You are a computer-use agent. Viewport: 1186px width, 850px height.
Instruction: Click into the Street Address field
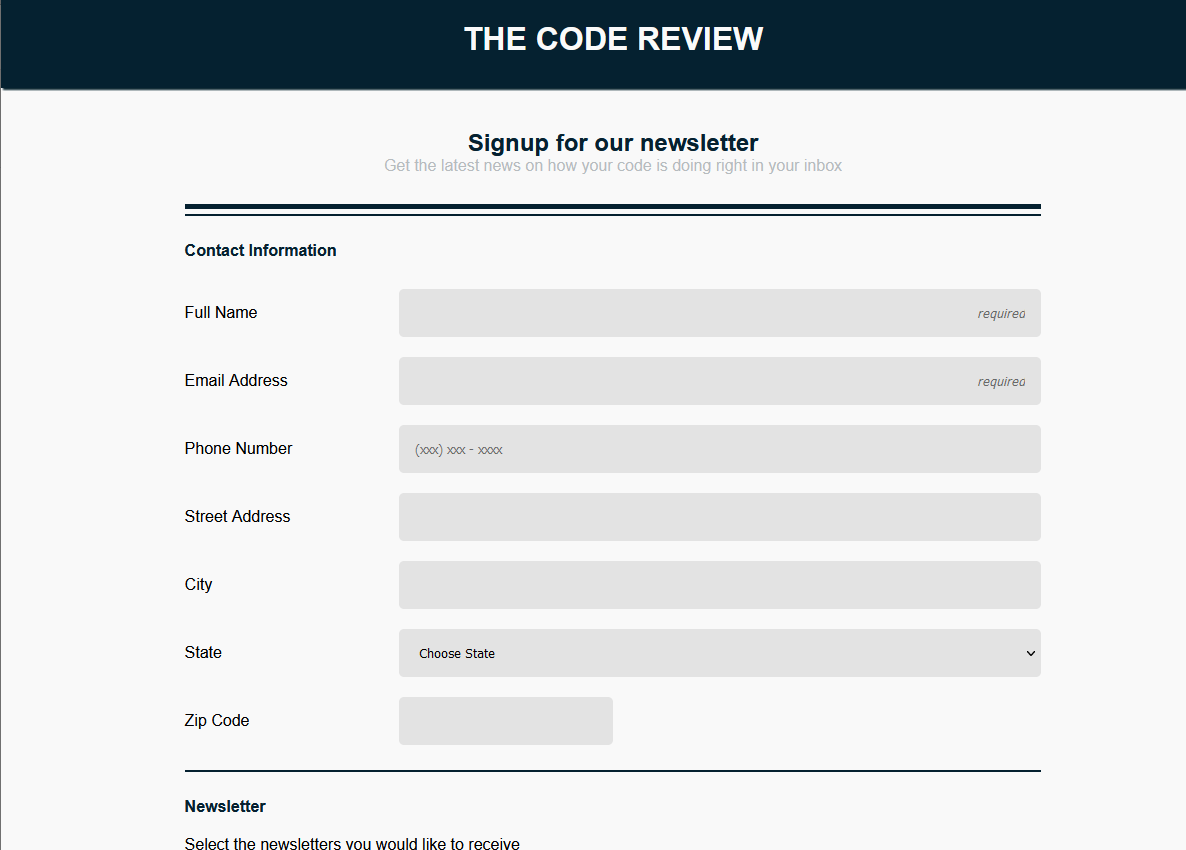(719, 517)
